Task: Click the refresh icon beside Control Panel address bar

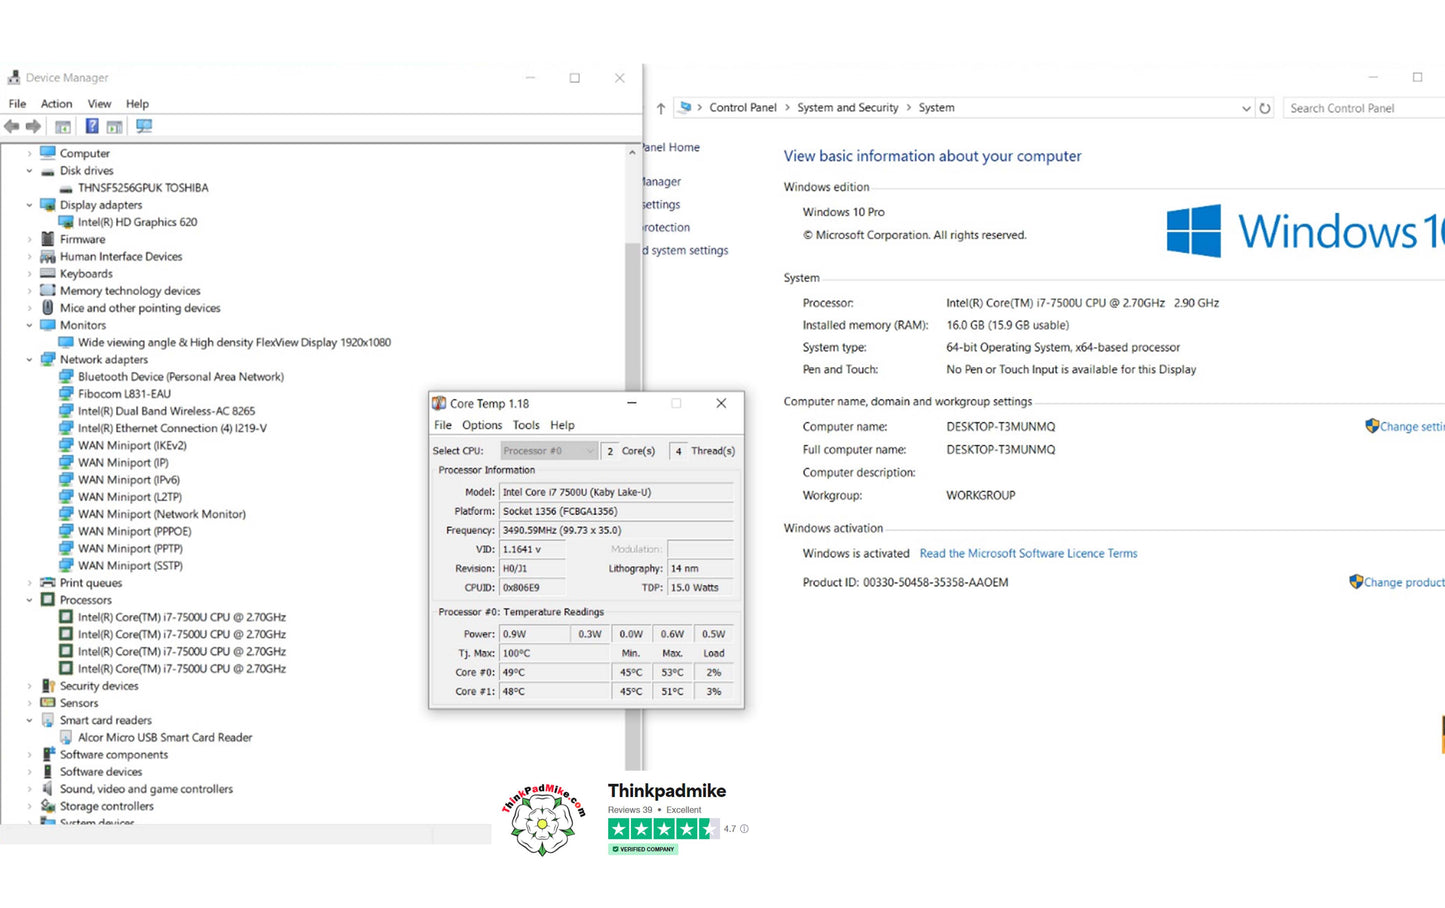Action: 1265,108
